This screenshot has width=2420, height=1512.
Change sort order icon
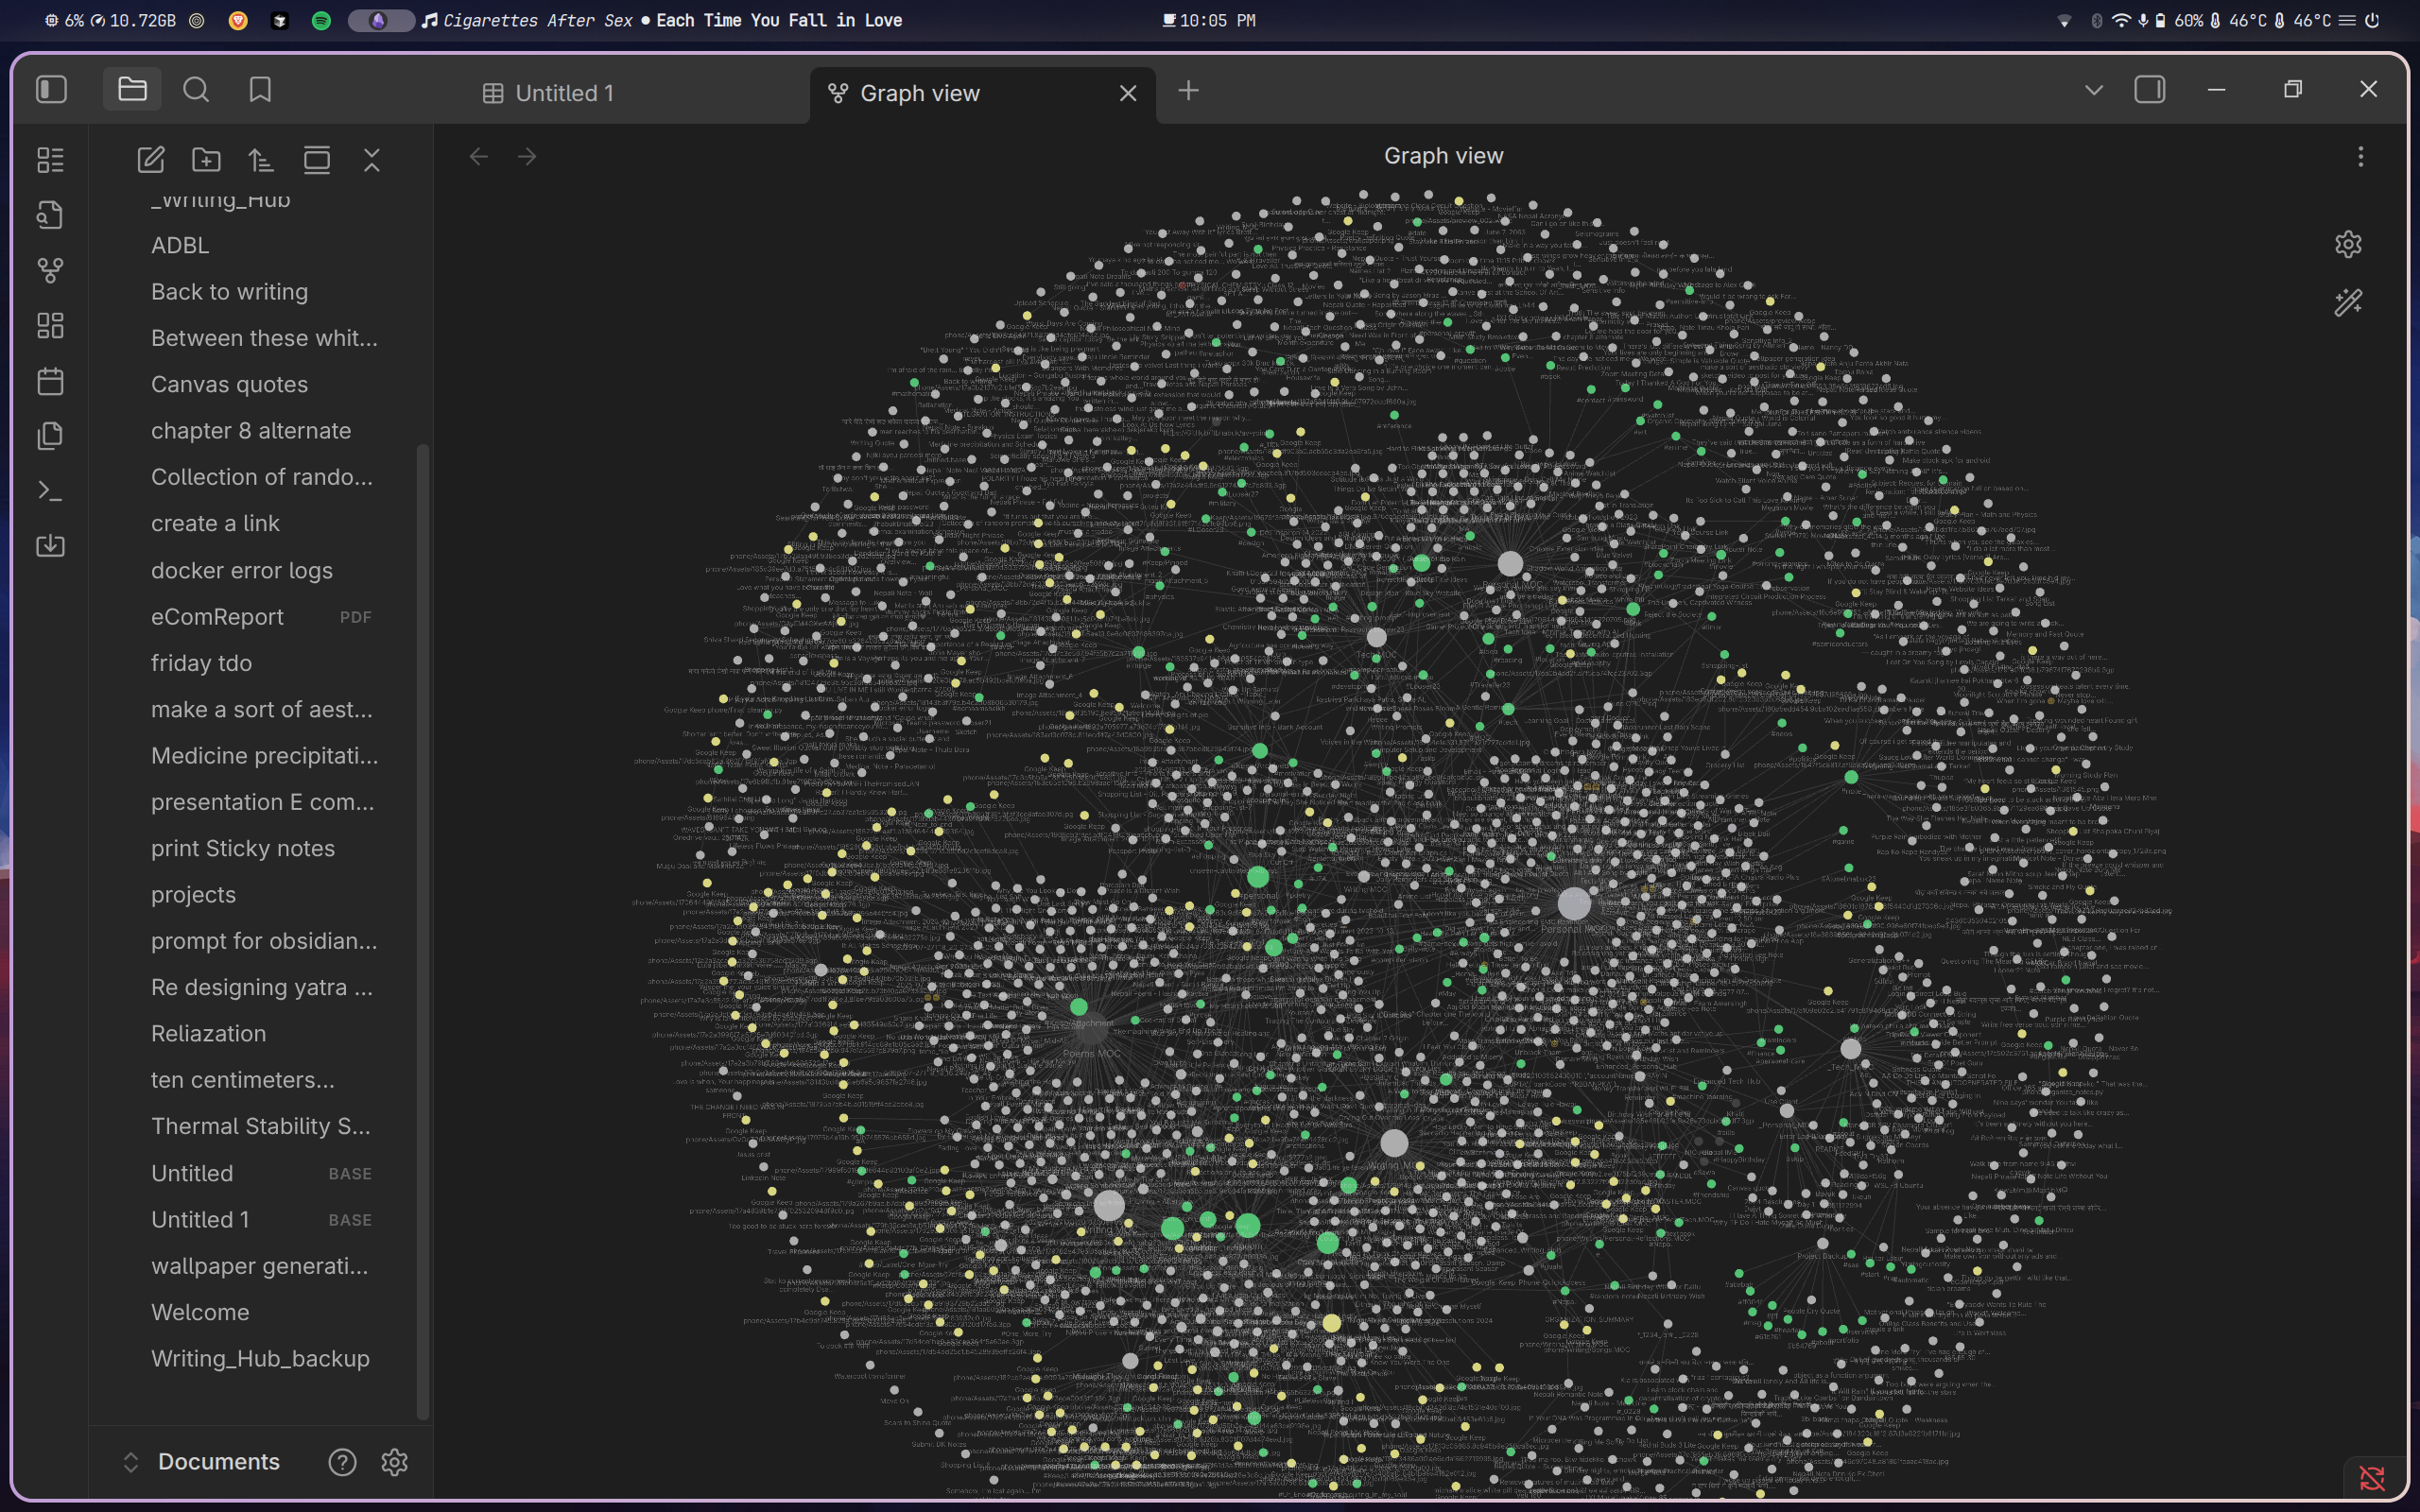pyautogui.click(x=261, y=160)
